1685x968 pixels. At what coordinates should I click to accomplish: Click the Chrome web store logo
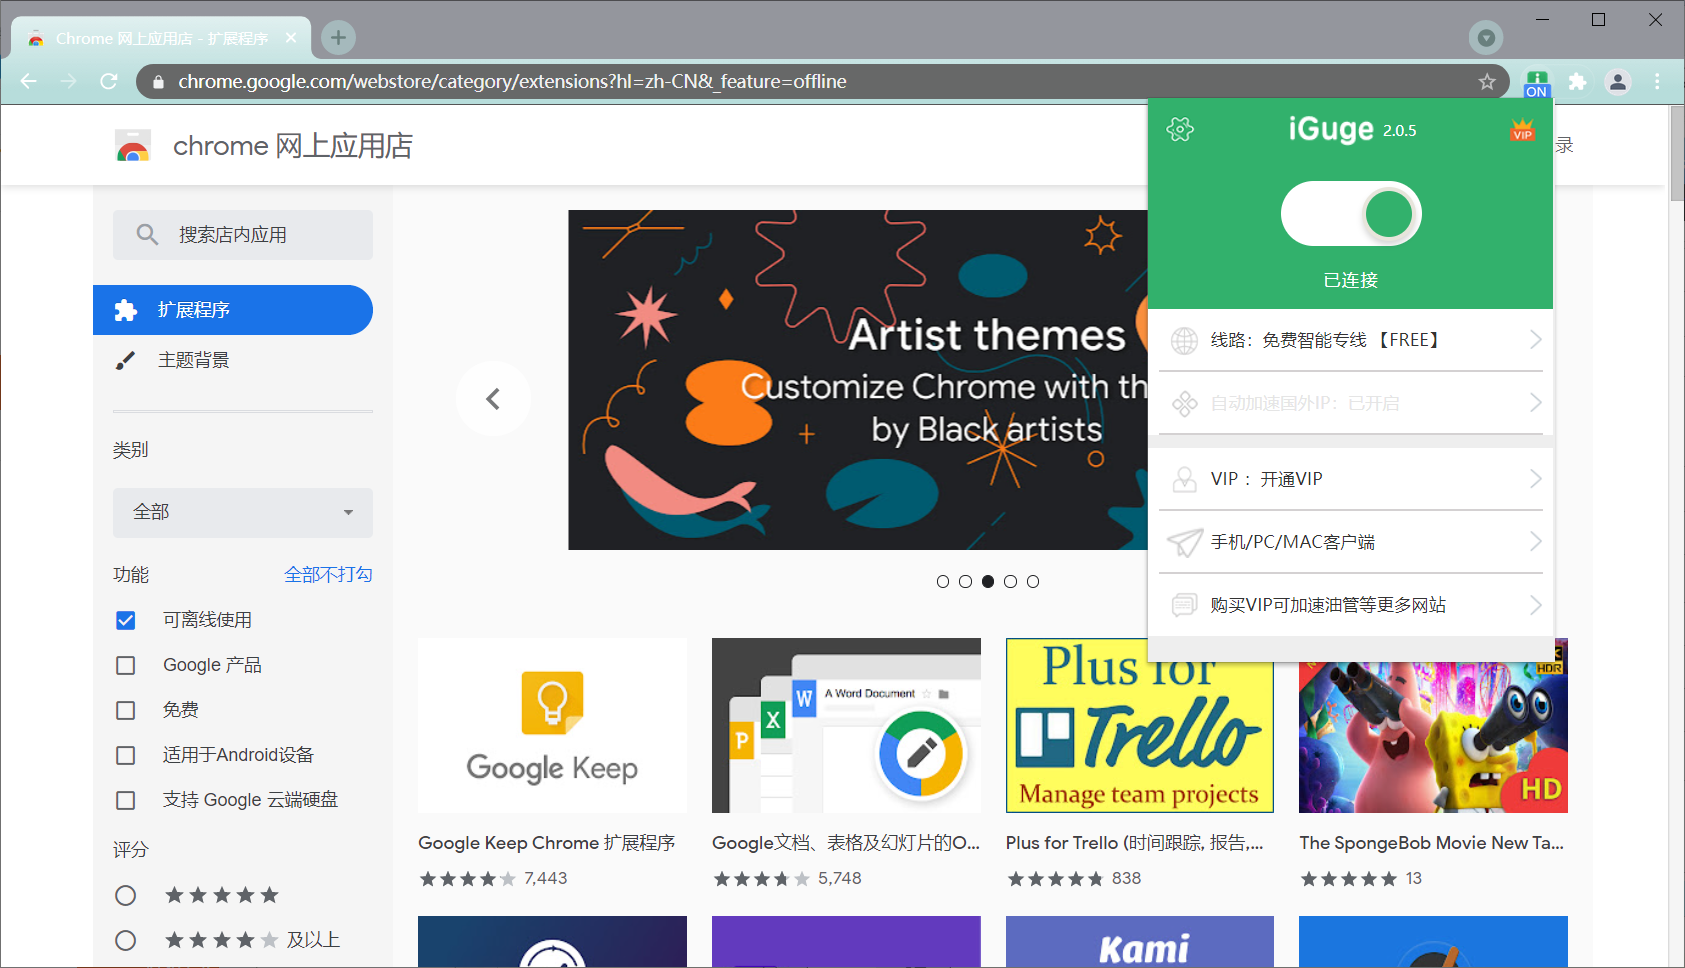point(133,146)
